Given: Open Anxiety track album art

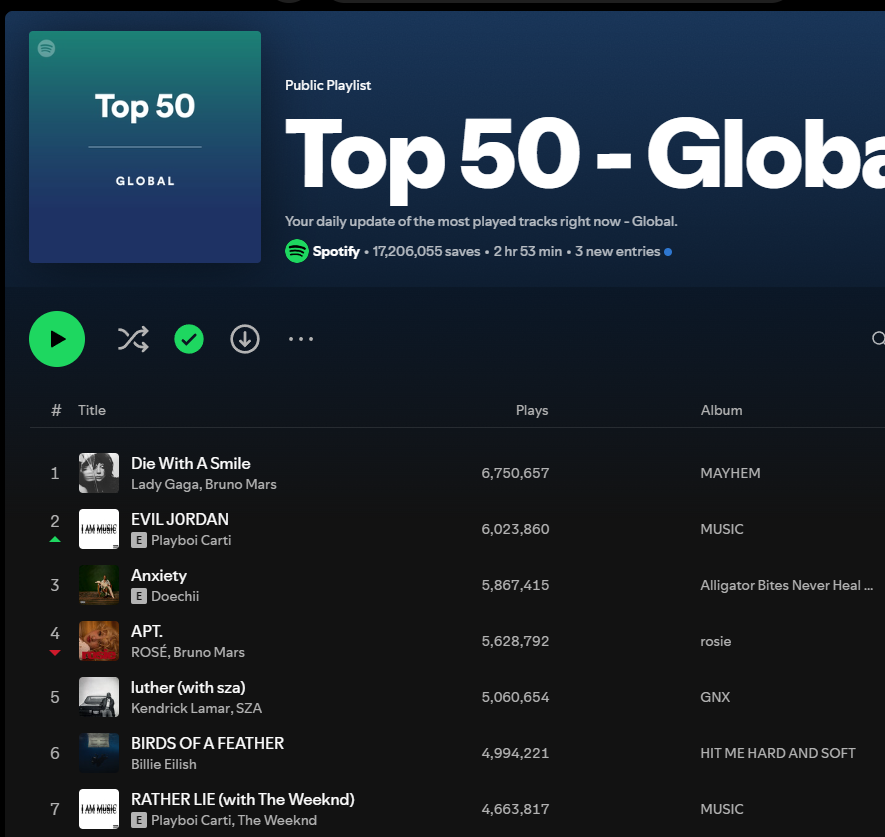Looking at the screenshot, I should (99, 585).
